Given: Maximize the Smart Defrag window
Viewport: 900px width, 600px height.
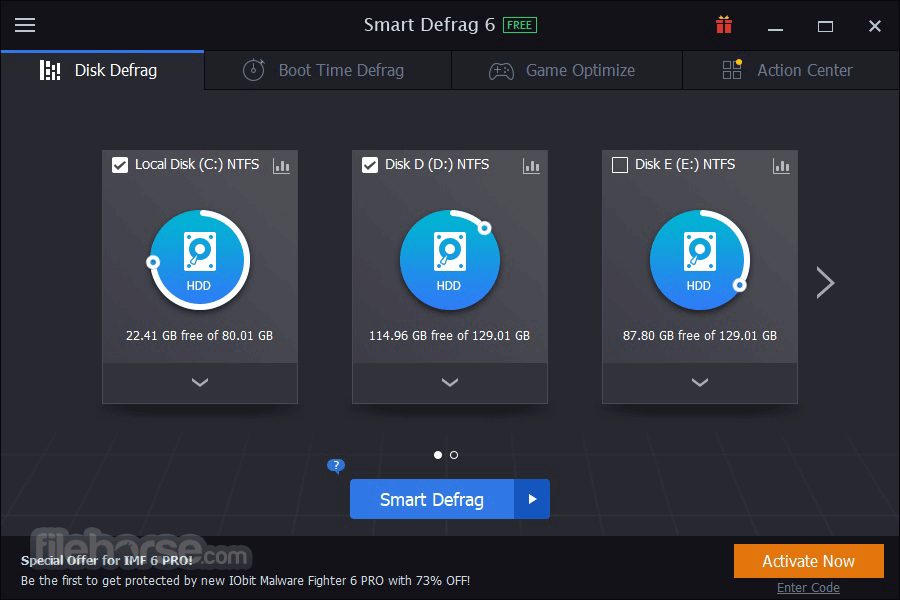Looking at the screenshot, I should (825, 26).
